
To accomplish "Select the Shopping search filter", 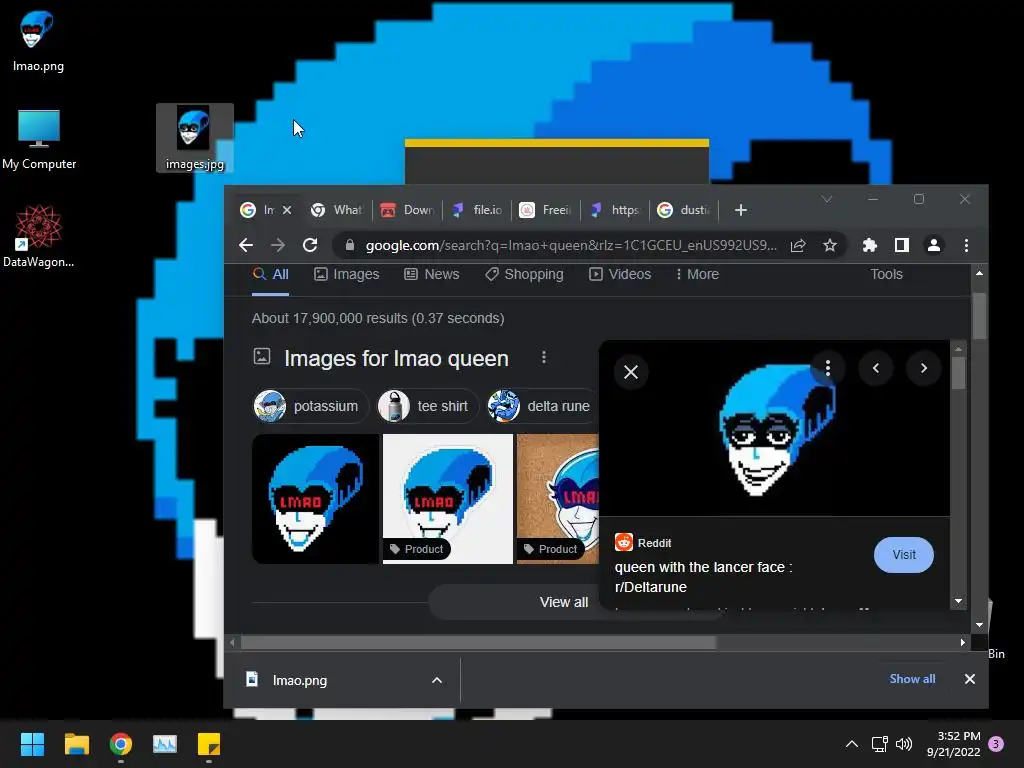I will pos(524,274).
